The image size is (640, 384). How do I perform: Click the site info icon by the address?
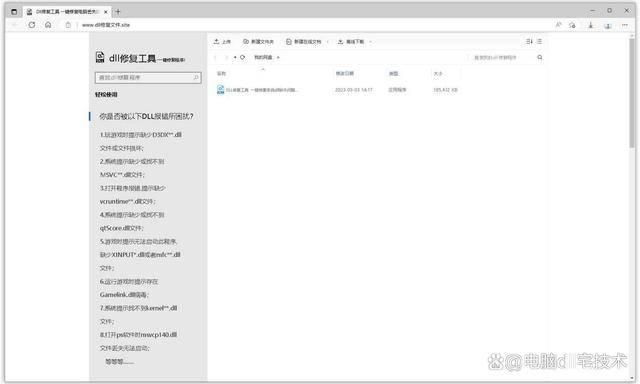click(68, 25)
